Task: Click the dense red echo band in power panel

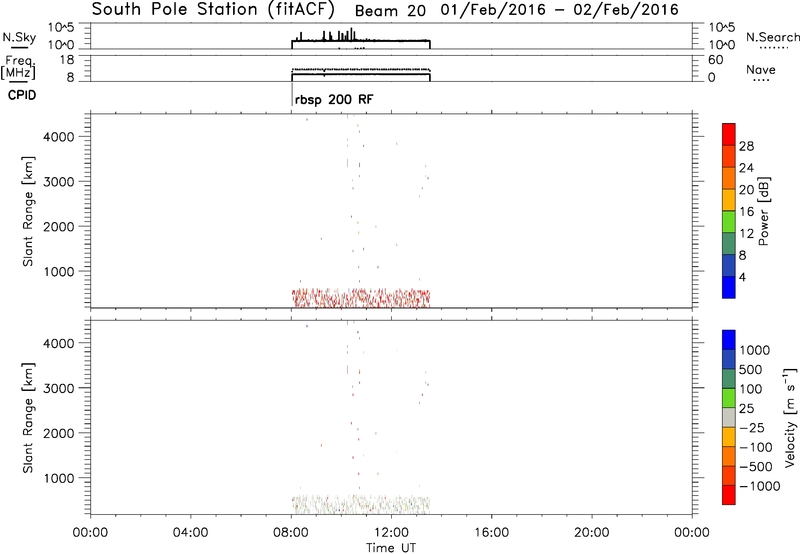Action: 361,298
